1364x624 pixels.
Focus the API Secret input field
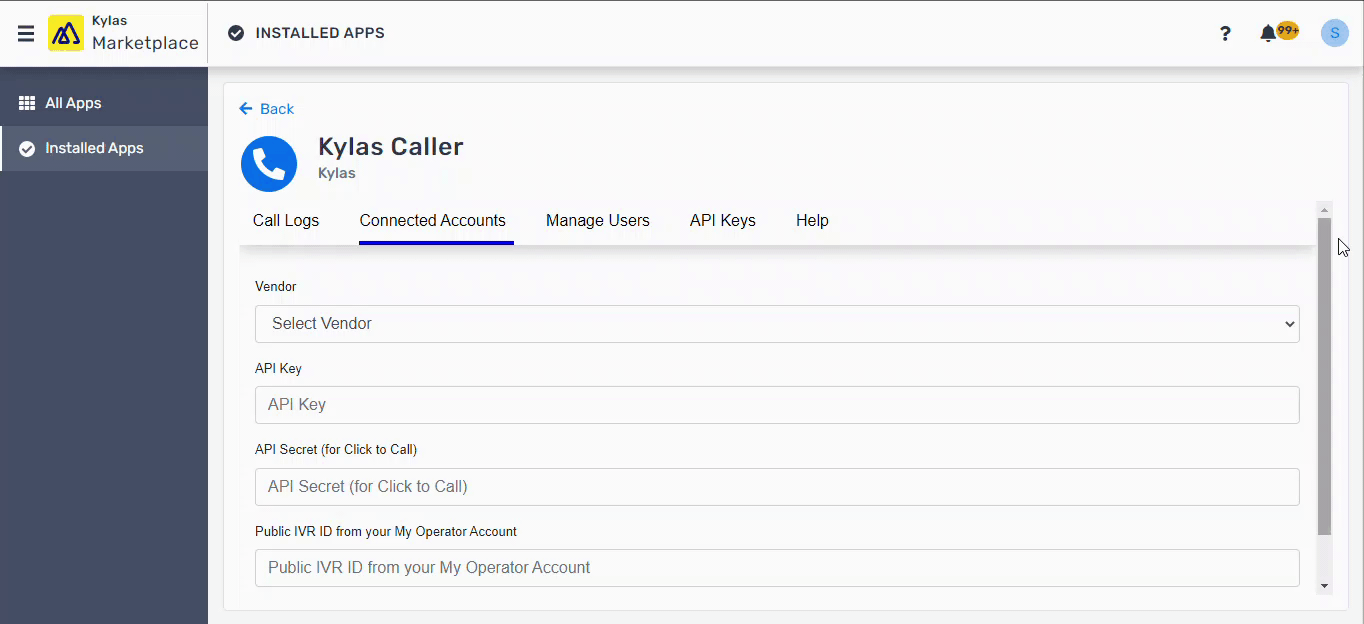click(x=777, y=487)
